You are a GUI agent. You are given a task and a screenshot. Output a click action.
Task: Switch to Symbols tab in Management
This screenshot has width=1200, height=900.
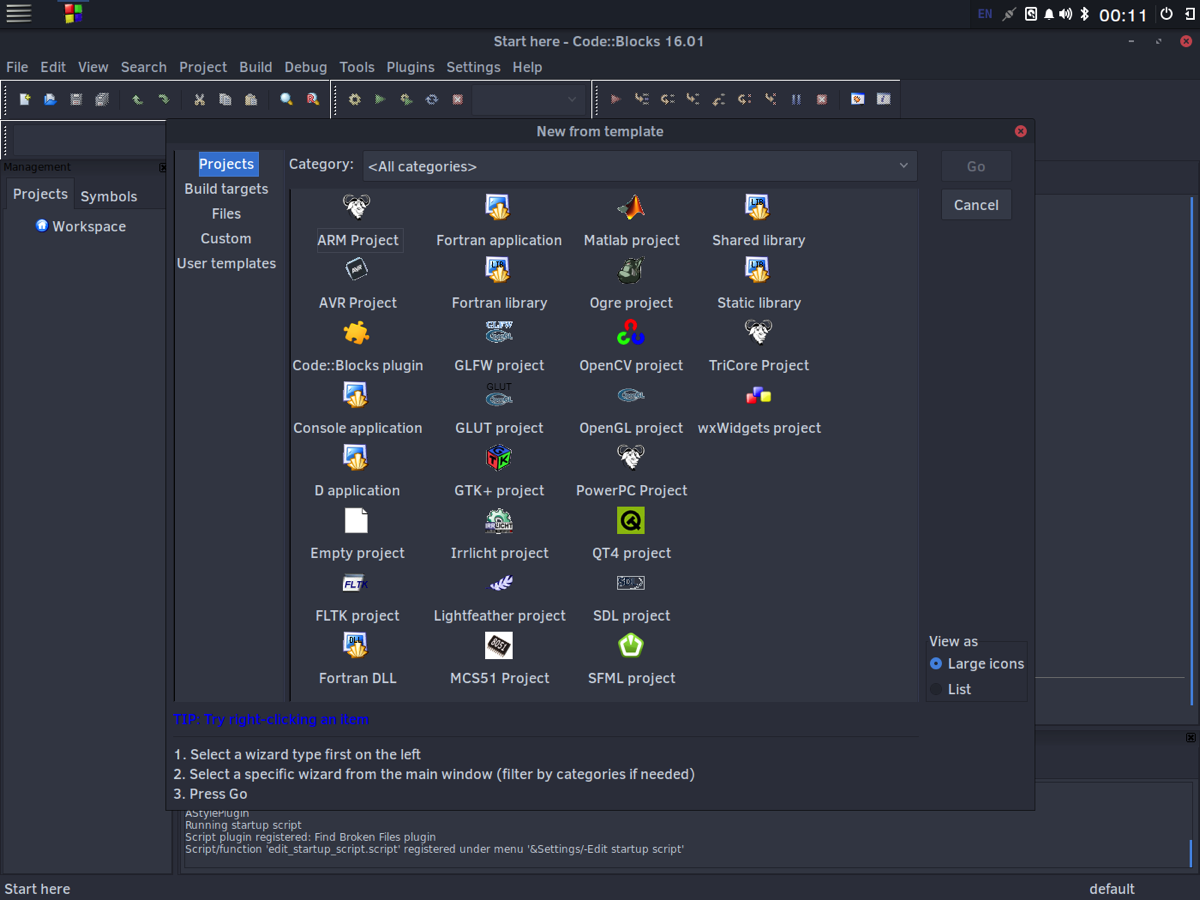coord(109,196)
